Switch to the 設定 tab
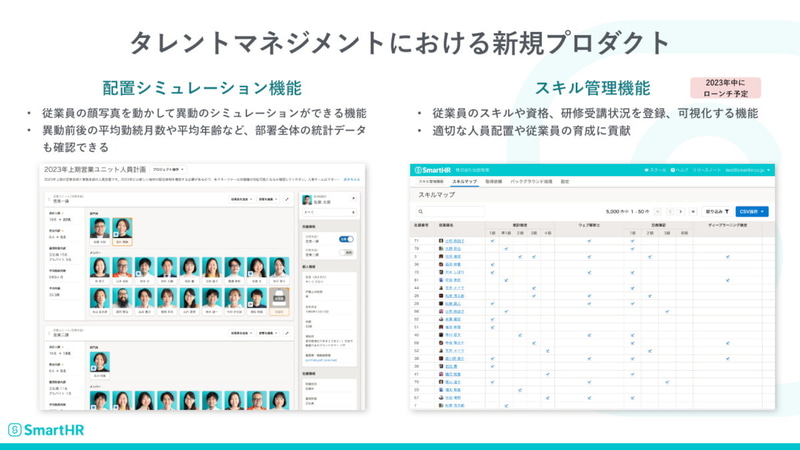The width and height of the screenshot is (800, 450). pos(565,182)
